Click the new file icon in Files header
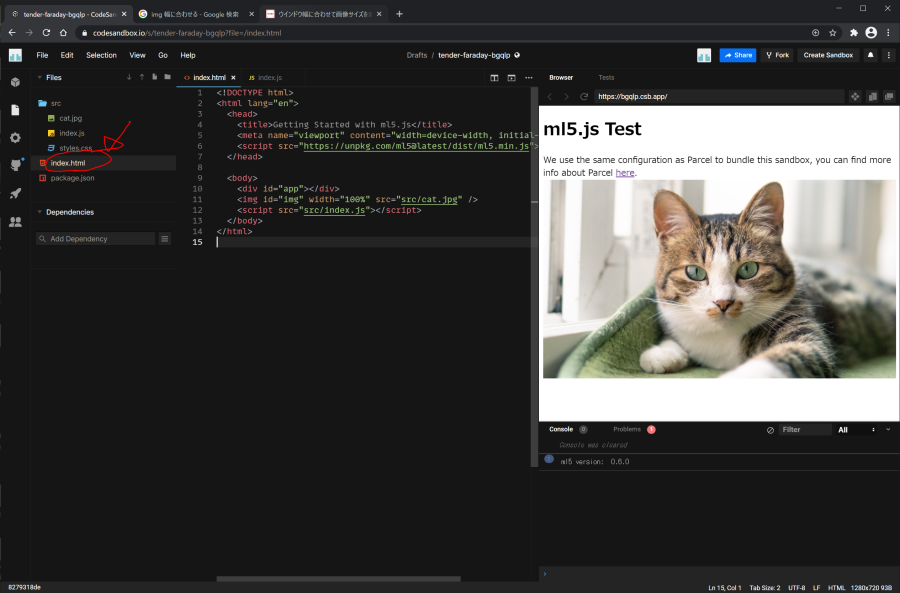900x593 pixels. (154, 77)
